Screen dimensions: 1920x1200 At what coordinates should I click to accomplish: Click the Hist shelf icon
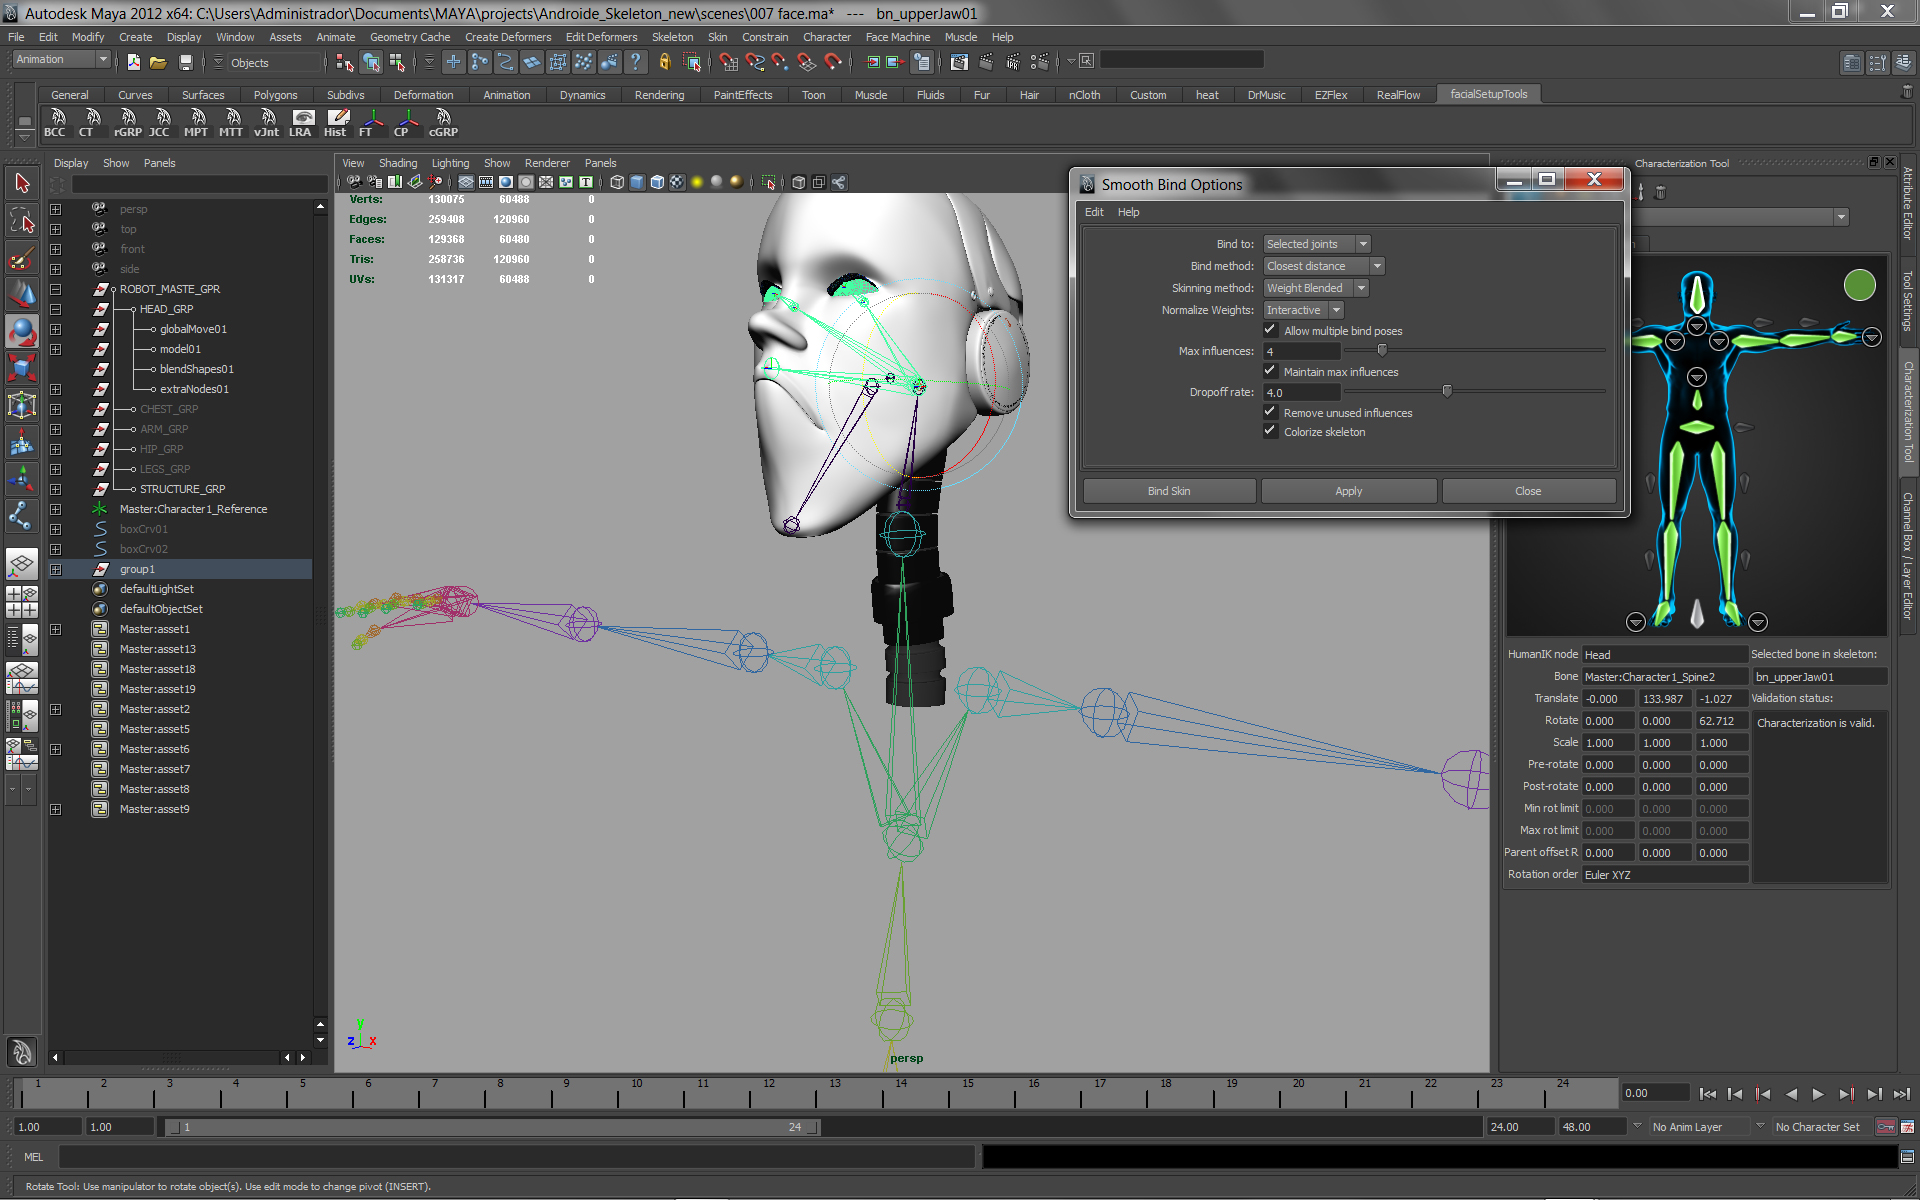(336, 122)
